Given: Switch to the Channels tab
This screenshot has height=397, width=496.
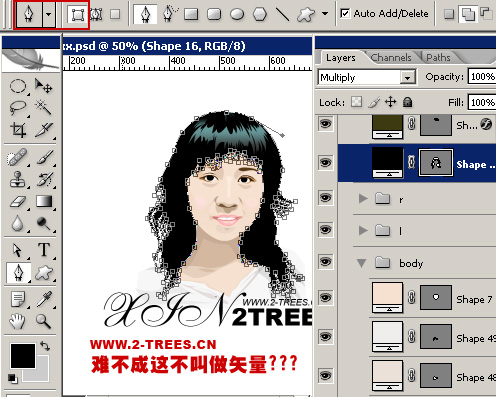Looking at the screenshot, I should (x=391, y=58).
